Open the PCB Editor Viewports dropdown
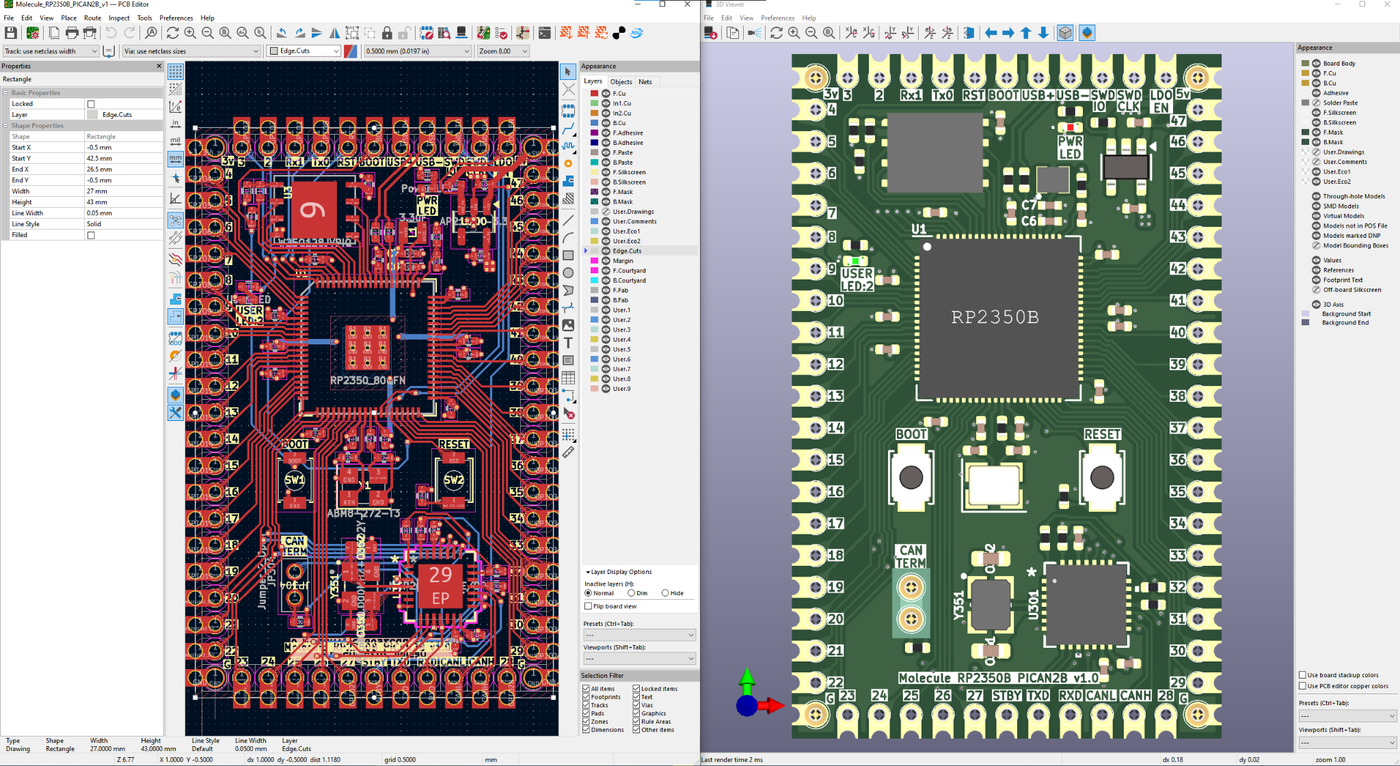This screenshot has height=766, width=1400. point(639,659)
